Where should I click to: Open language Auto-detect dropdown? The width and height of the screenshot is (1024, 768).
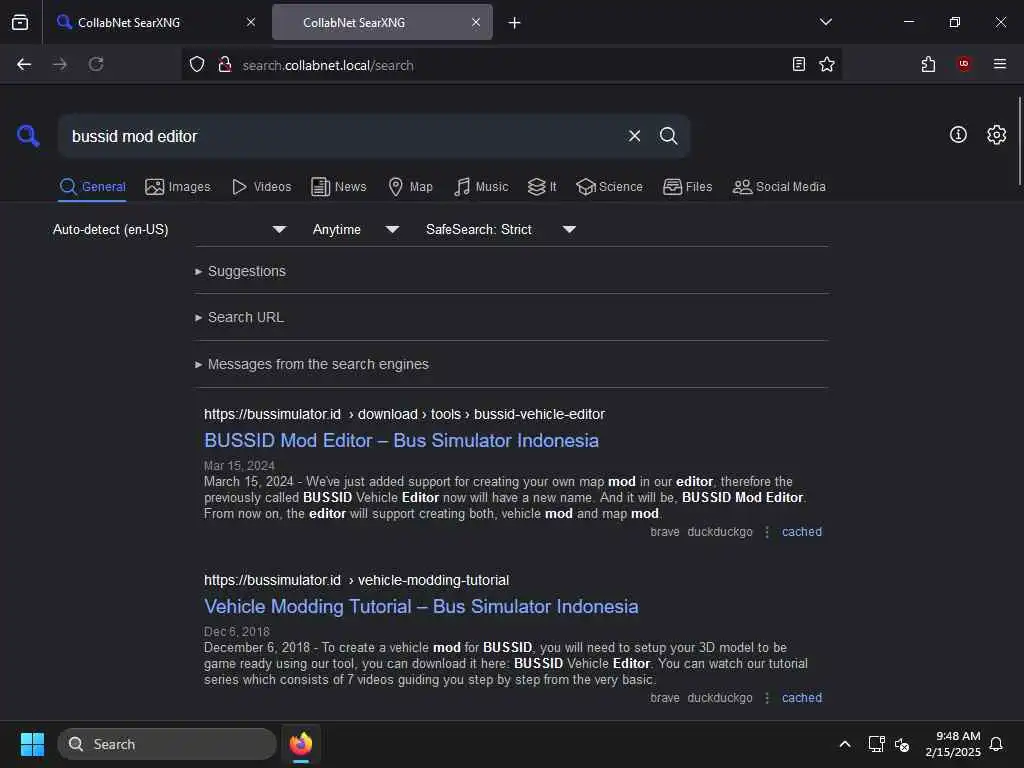point(169,229)
